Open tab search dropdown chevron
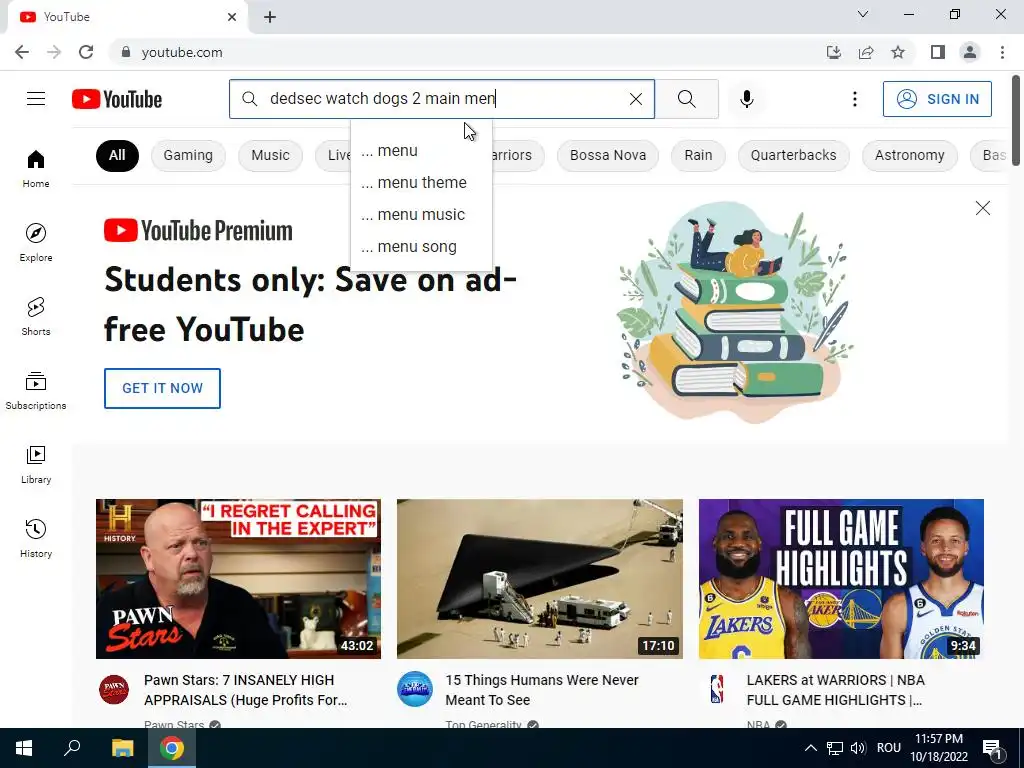The height and width of the screenshot is (768, 1024). click(863, 14)
